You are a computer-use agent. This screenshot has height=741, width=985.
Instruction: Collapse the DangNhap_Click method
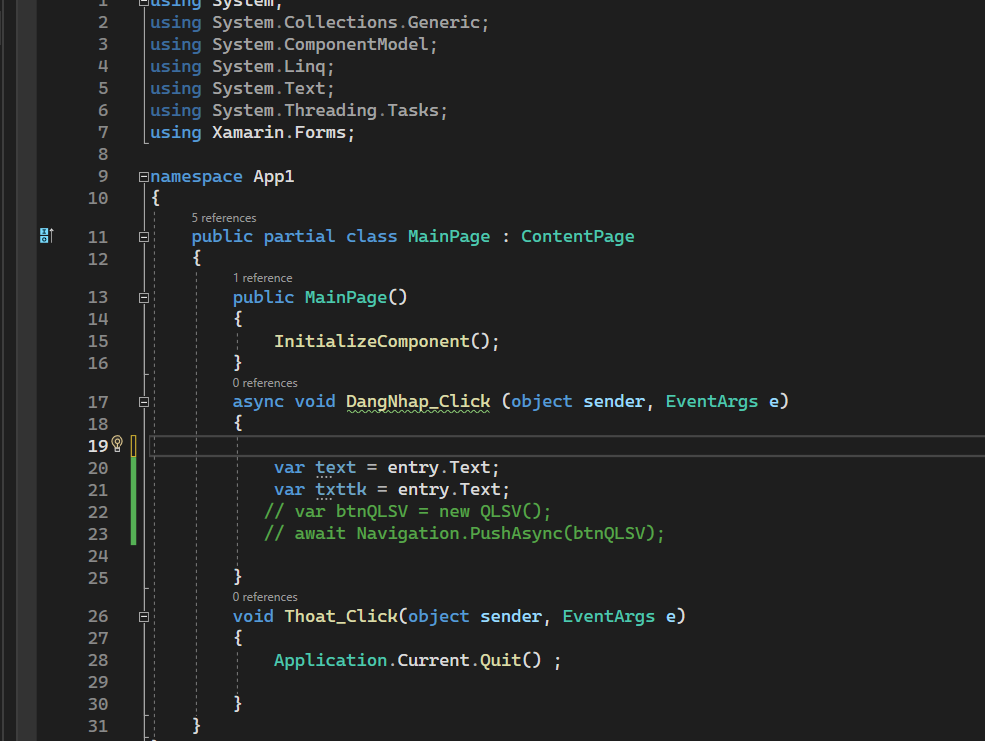click(x=143, y=401)
